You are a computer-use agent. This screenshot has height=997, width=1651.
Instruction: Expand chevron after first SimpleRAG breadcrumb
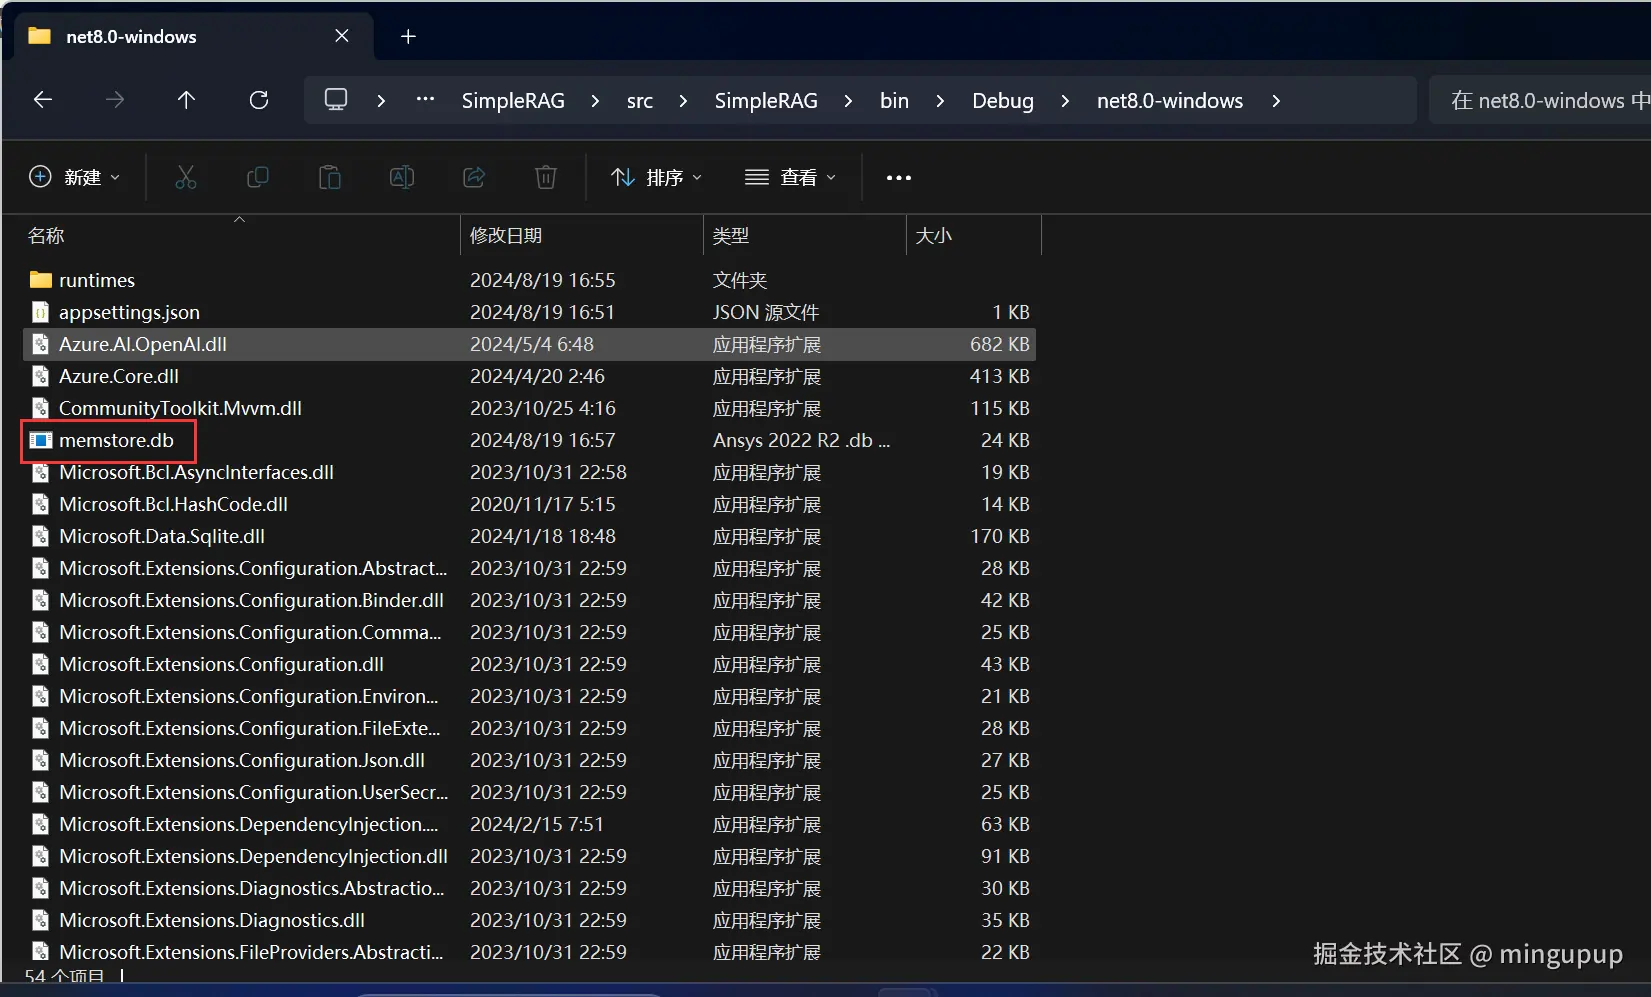pyautogui.click(x=595, y=101)
